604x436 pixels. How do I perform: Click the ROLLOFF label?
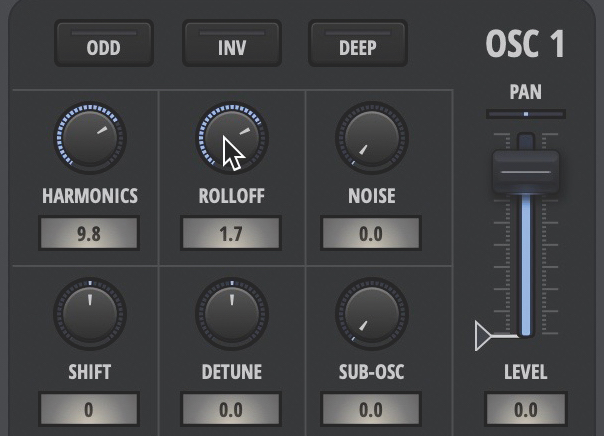pyautogui.click(x=232, y=196)
